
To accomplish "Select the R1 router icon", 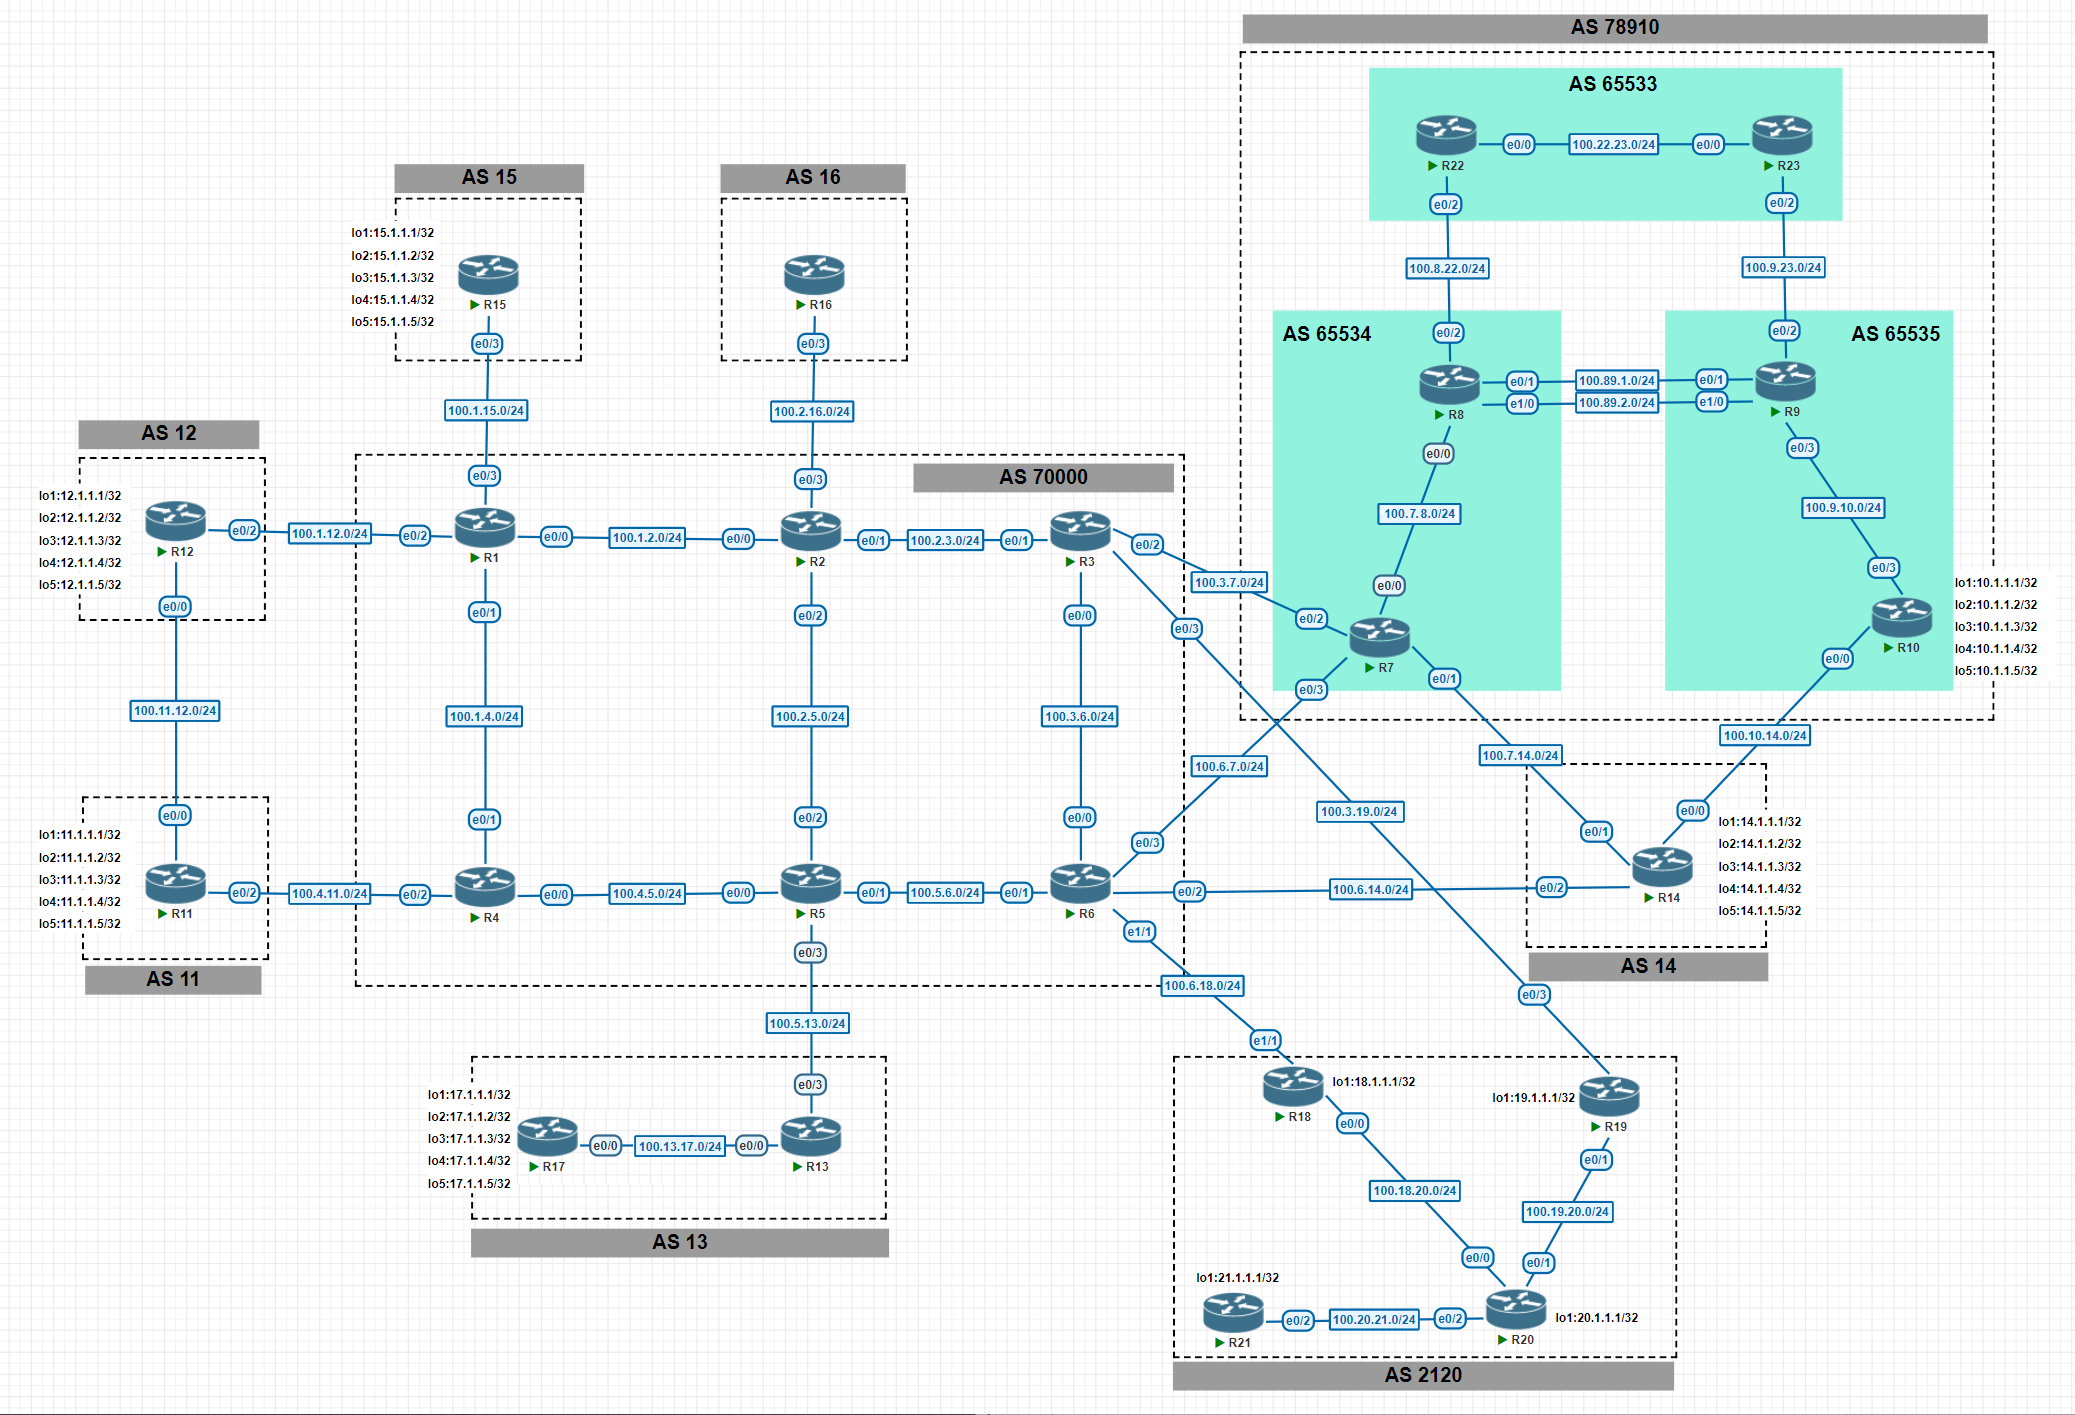I will [x=485, y=528].
